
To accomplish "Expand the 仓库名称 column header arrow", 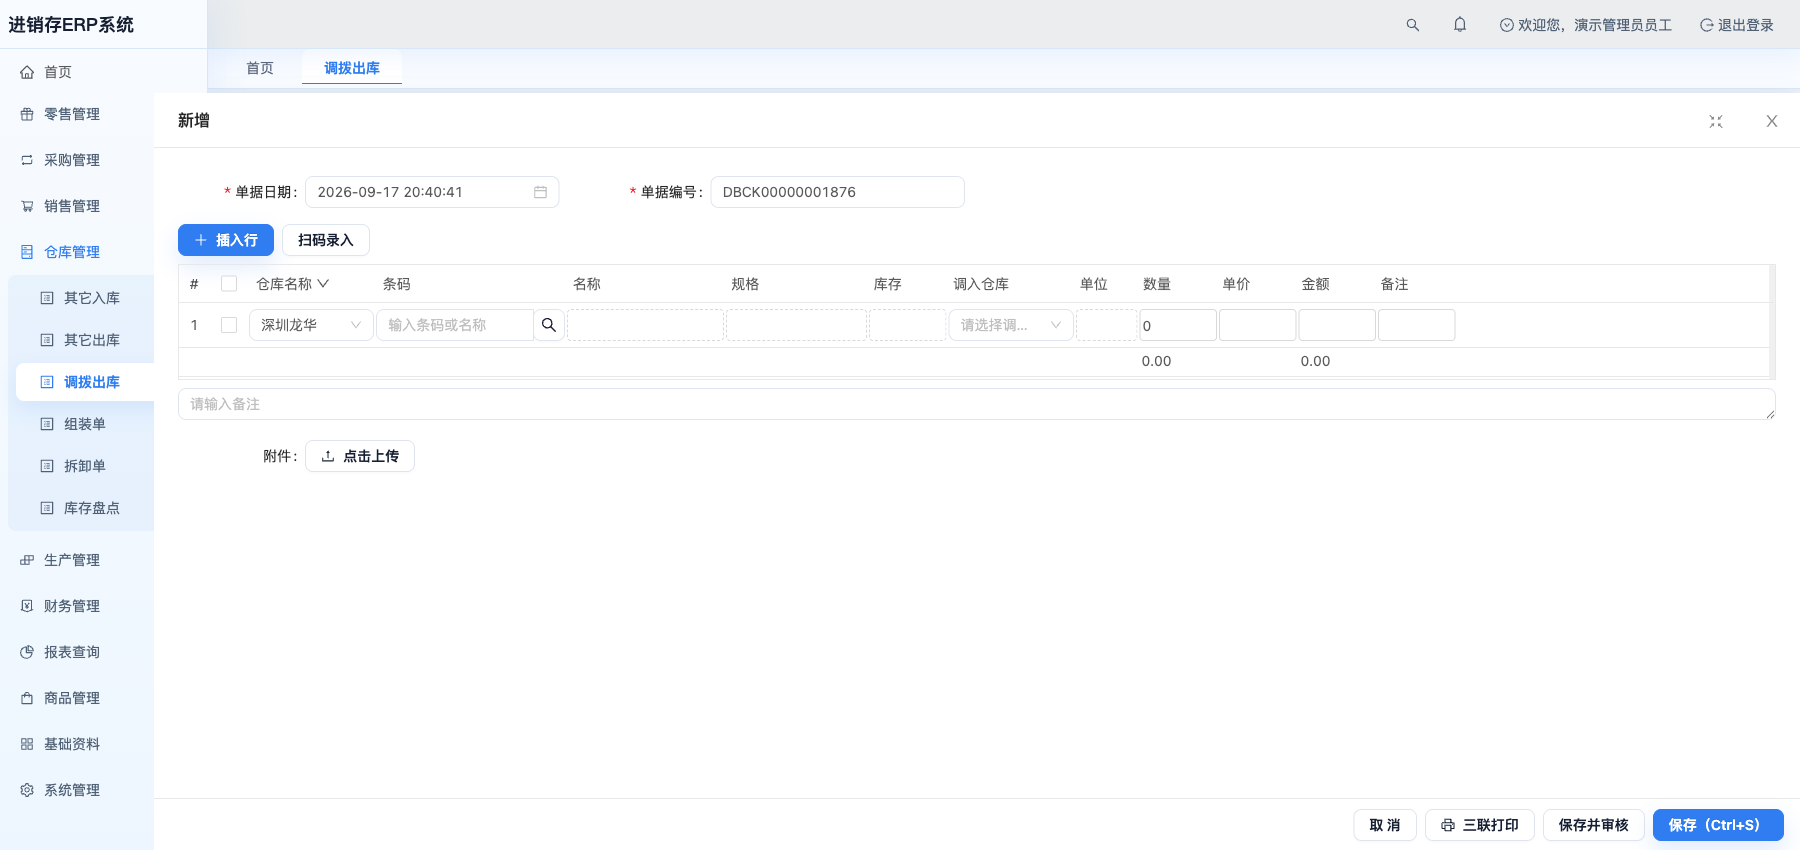I will 323,284.
